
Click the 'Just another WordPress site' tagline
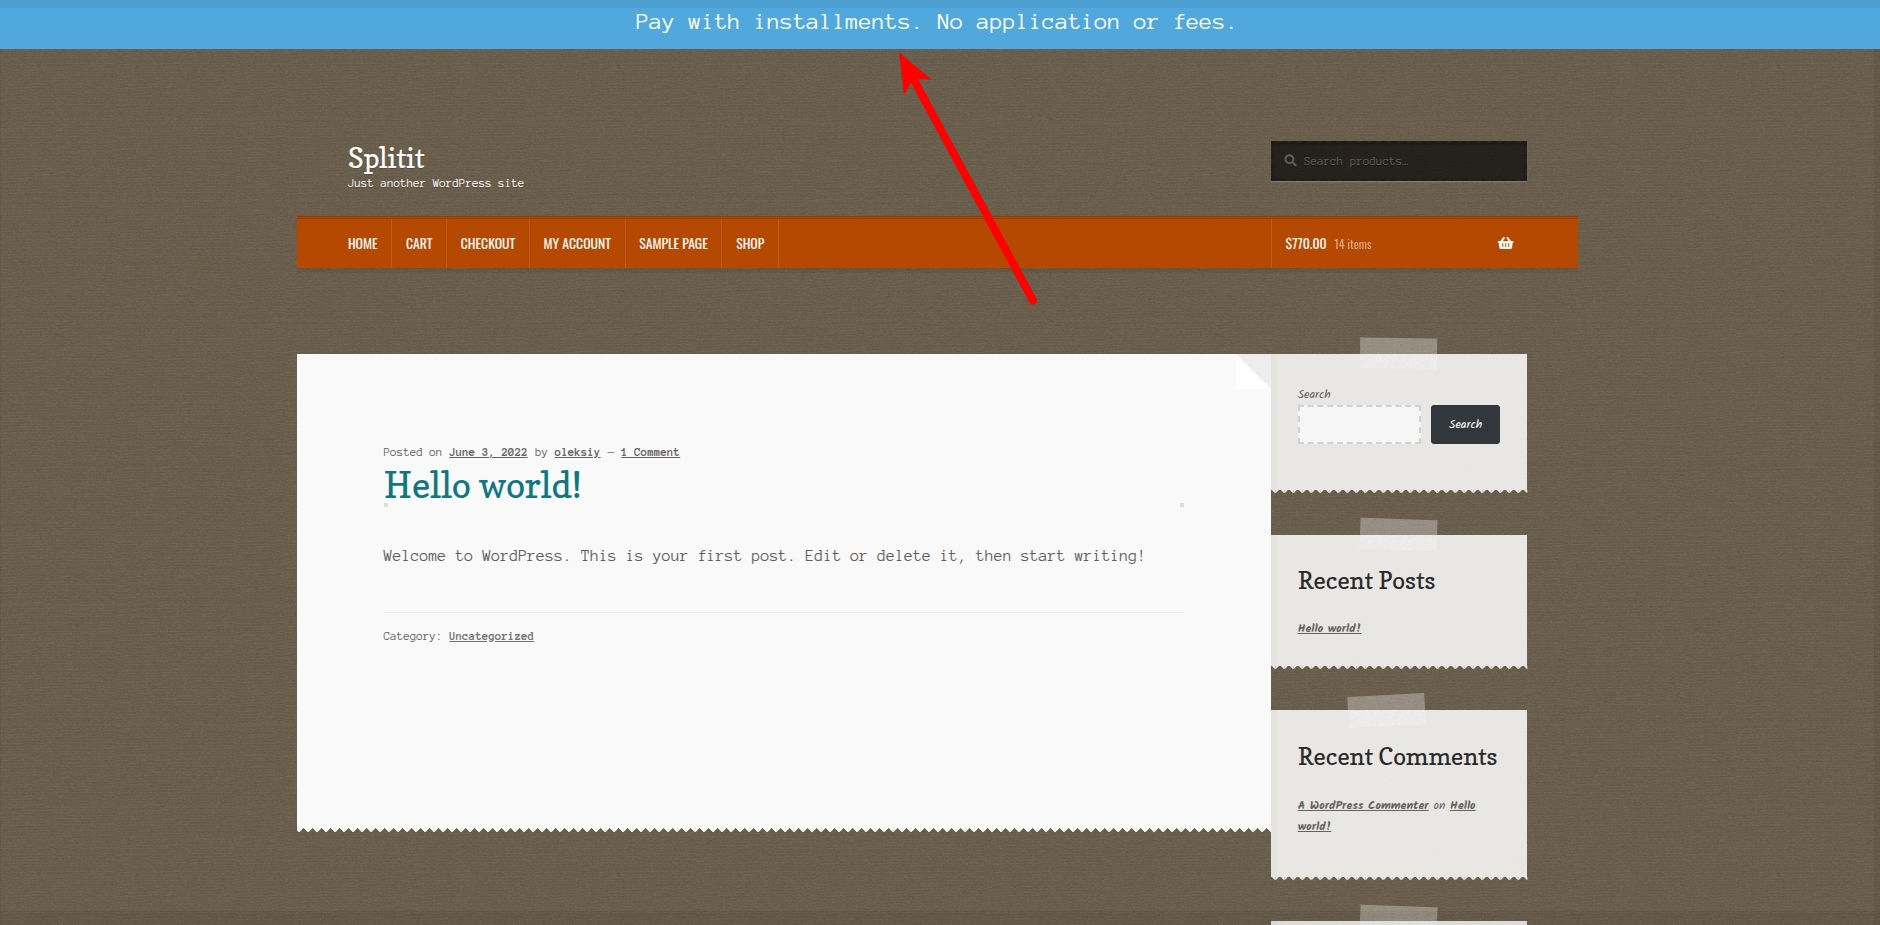pyautogui.click(x=436, y=183)
